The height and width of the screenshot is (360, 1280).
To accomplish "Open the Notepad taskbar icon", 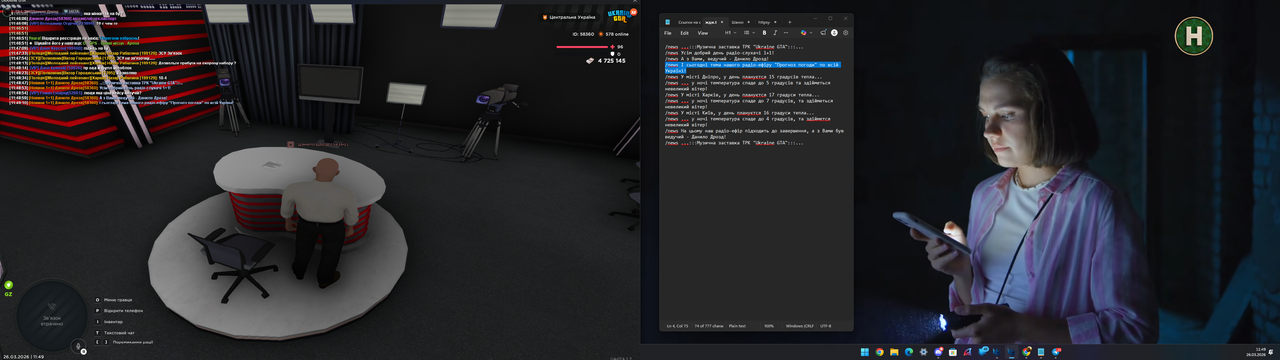I will 1041,352.
